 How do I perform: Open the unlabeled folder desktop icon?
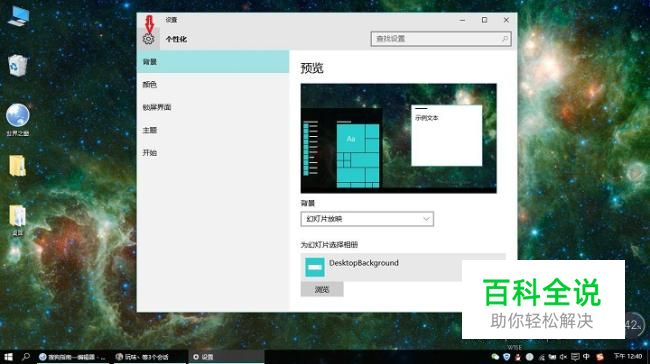tap(17, 166)
